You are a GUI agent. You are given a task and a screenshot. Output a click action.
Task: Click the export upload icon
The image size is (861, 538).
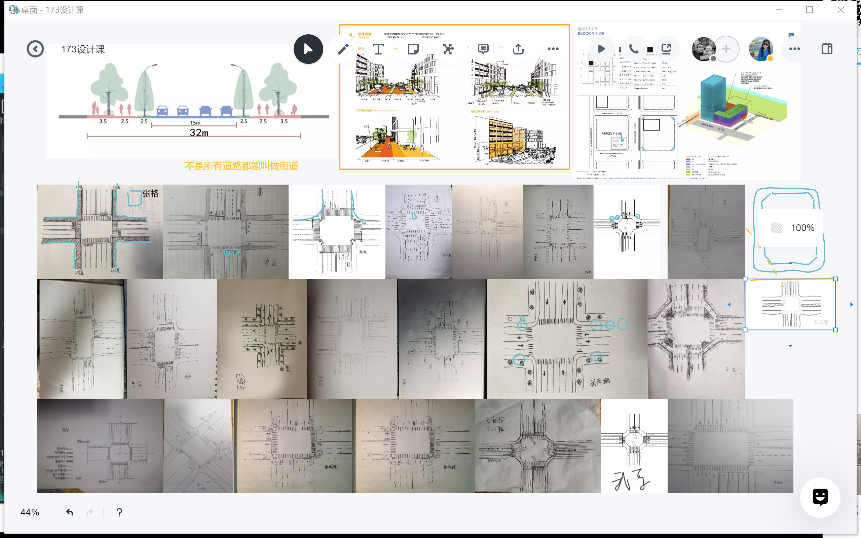click(518, 48)
